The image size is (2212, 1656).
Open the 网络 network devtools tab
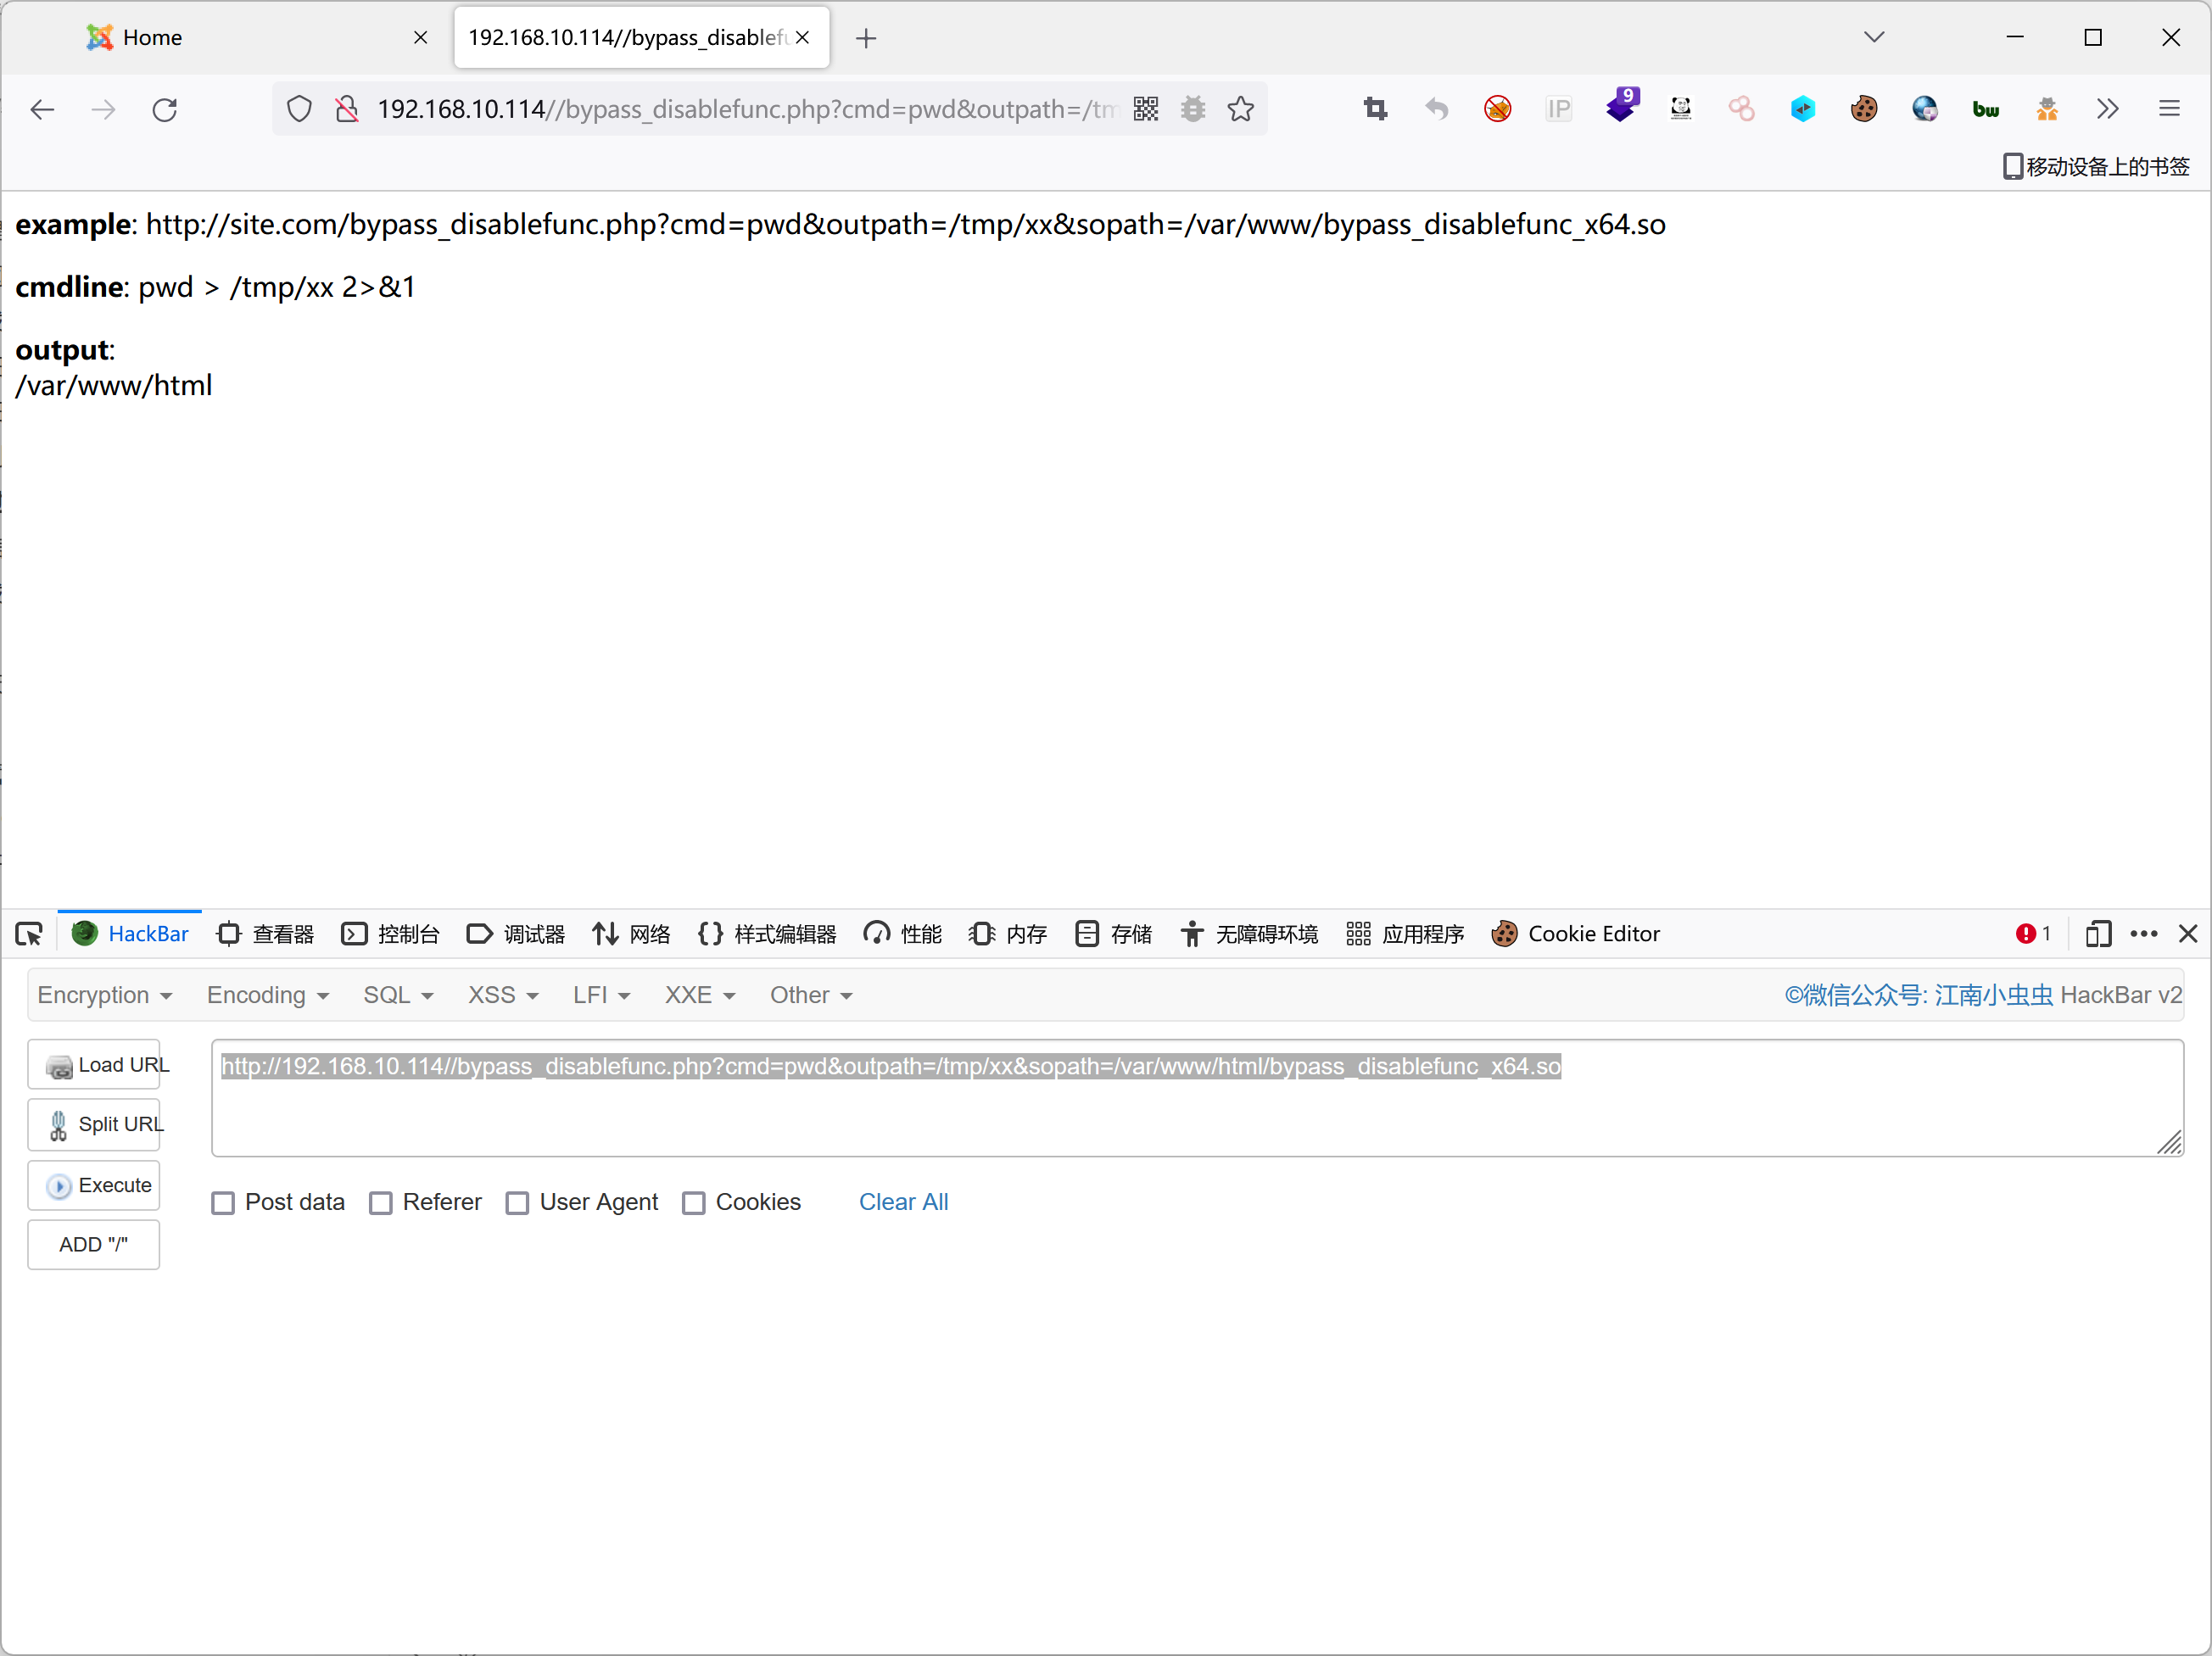[631, 934]
